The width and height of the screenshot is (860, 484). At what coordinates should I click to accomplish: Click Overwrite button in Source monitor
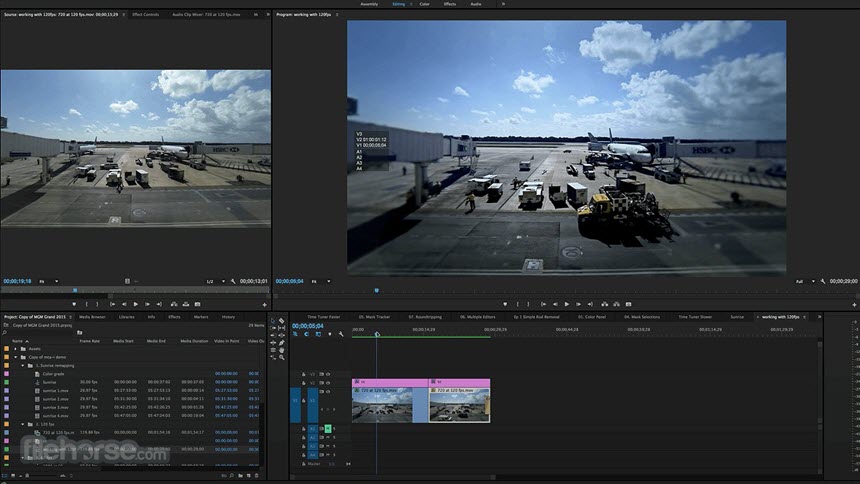pos(186,304)
